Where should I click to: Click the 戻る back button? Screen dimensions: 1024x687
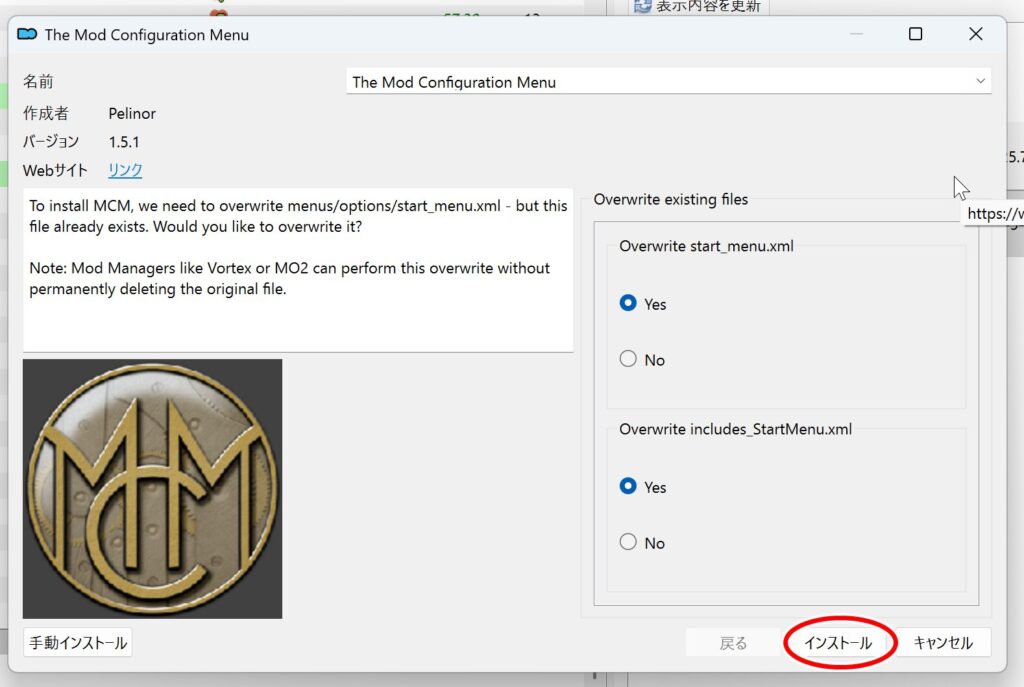click(733, 643)
